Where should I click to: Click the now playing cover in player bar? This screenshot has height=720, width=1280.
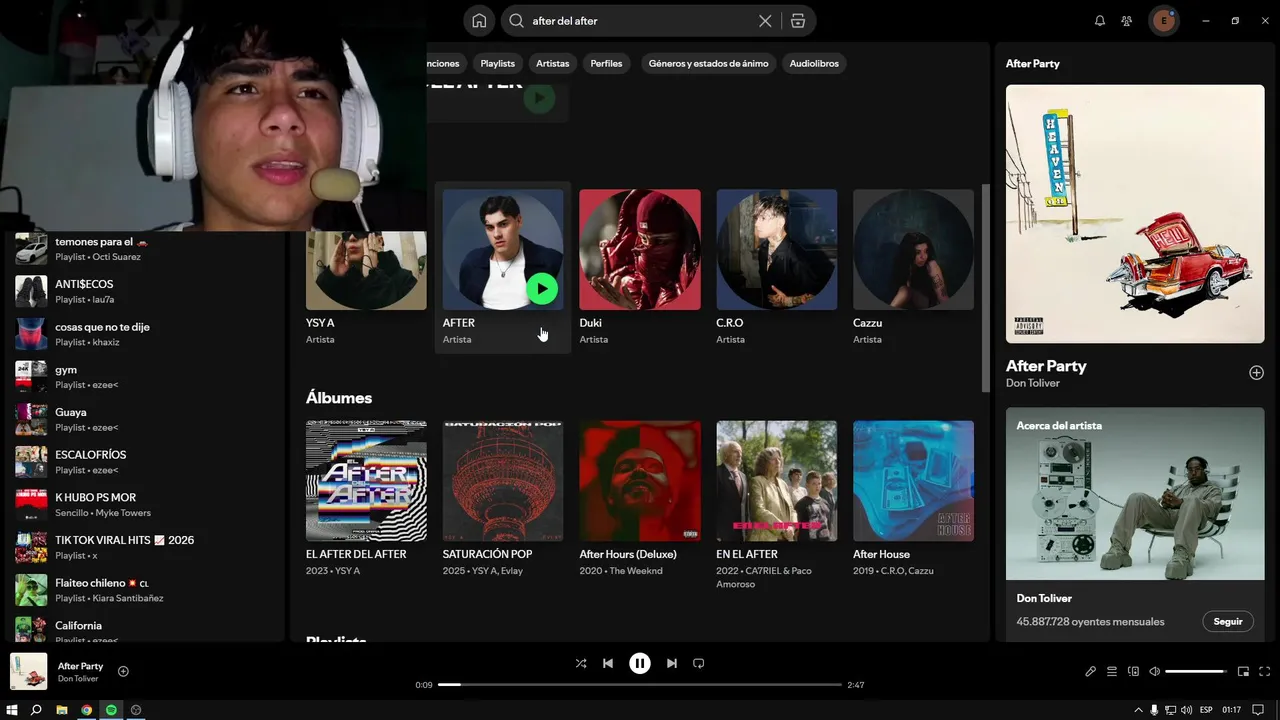29,671
